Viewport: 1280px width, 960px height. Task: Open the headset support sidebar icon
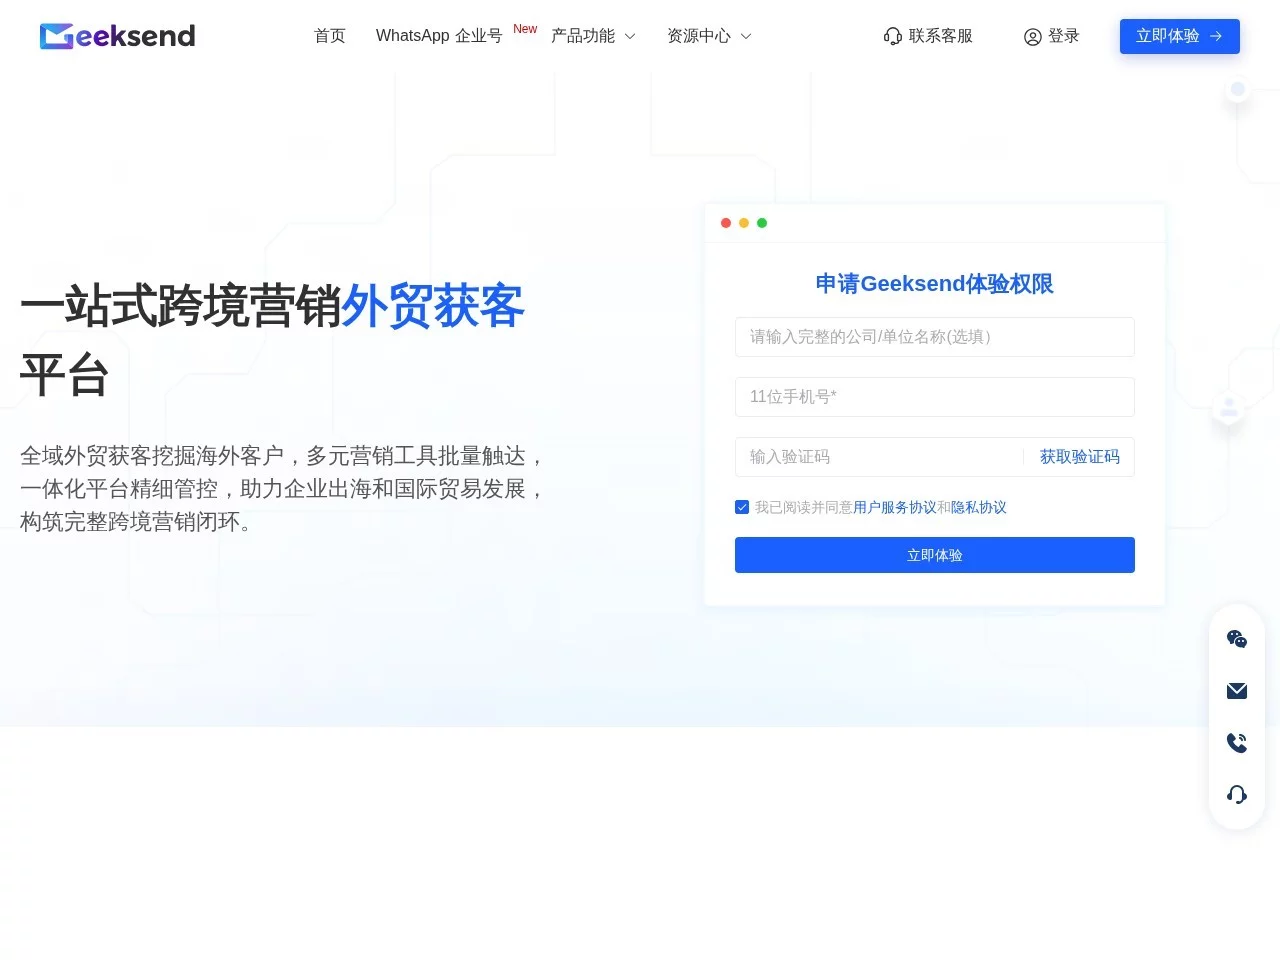coord(1237,795)
